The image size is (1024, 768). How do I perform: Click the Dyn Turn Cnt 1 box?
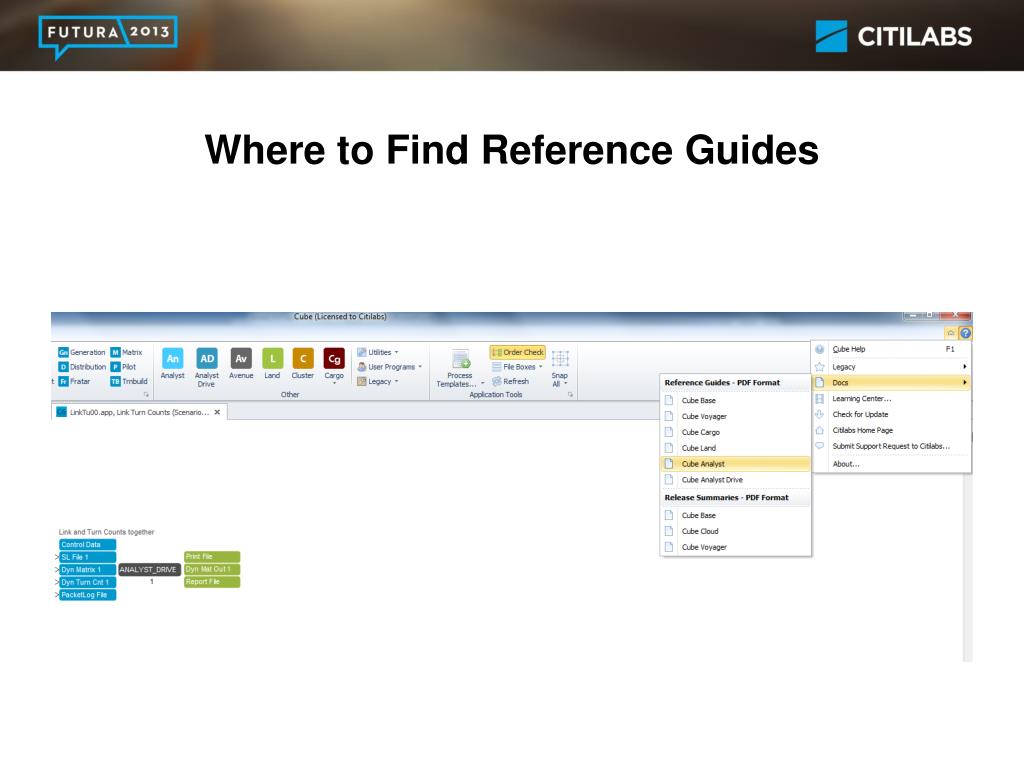click(x=88, y=582)
